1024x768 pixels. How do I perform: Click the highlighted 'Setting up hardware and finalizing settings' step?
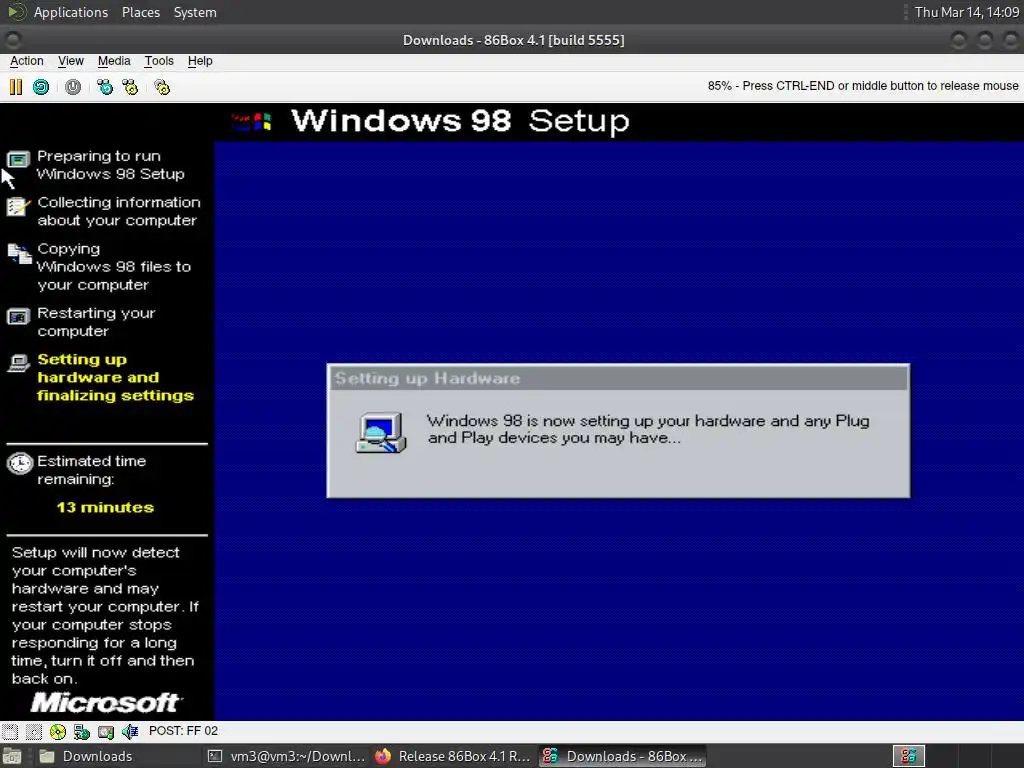116,377
